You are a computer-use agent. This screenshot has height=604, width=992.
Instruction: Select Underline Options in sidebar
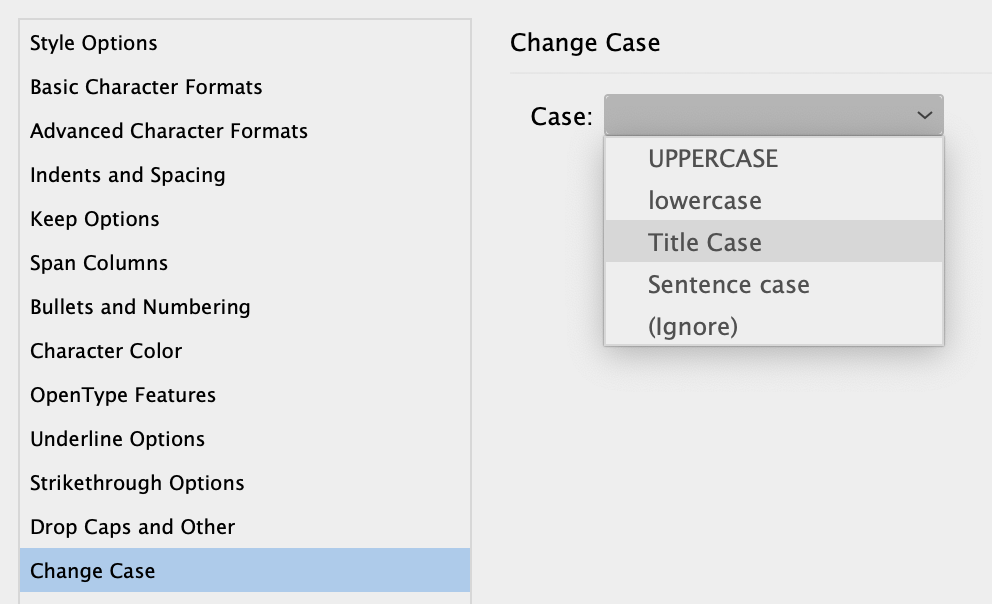[118, 439]
